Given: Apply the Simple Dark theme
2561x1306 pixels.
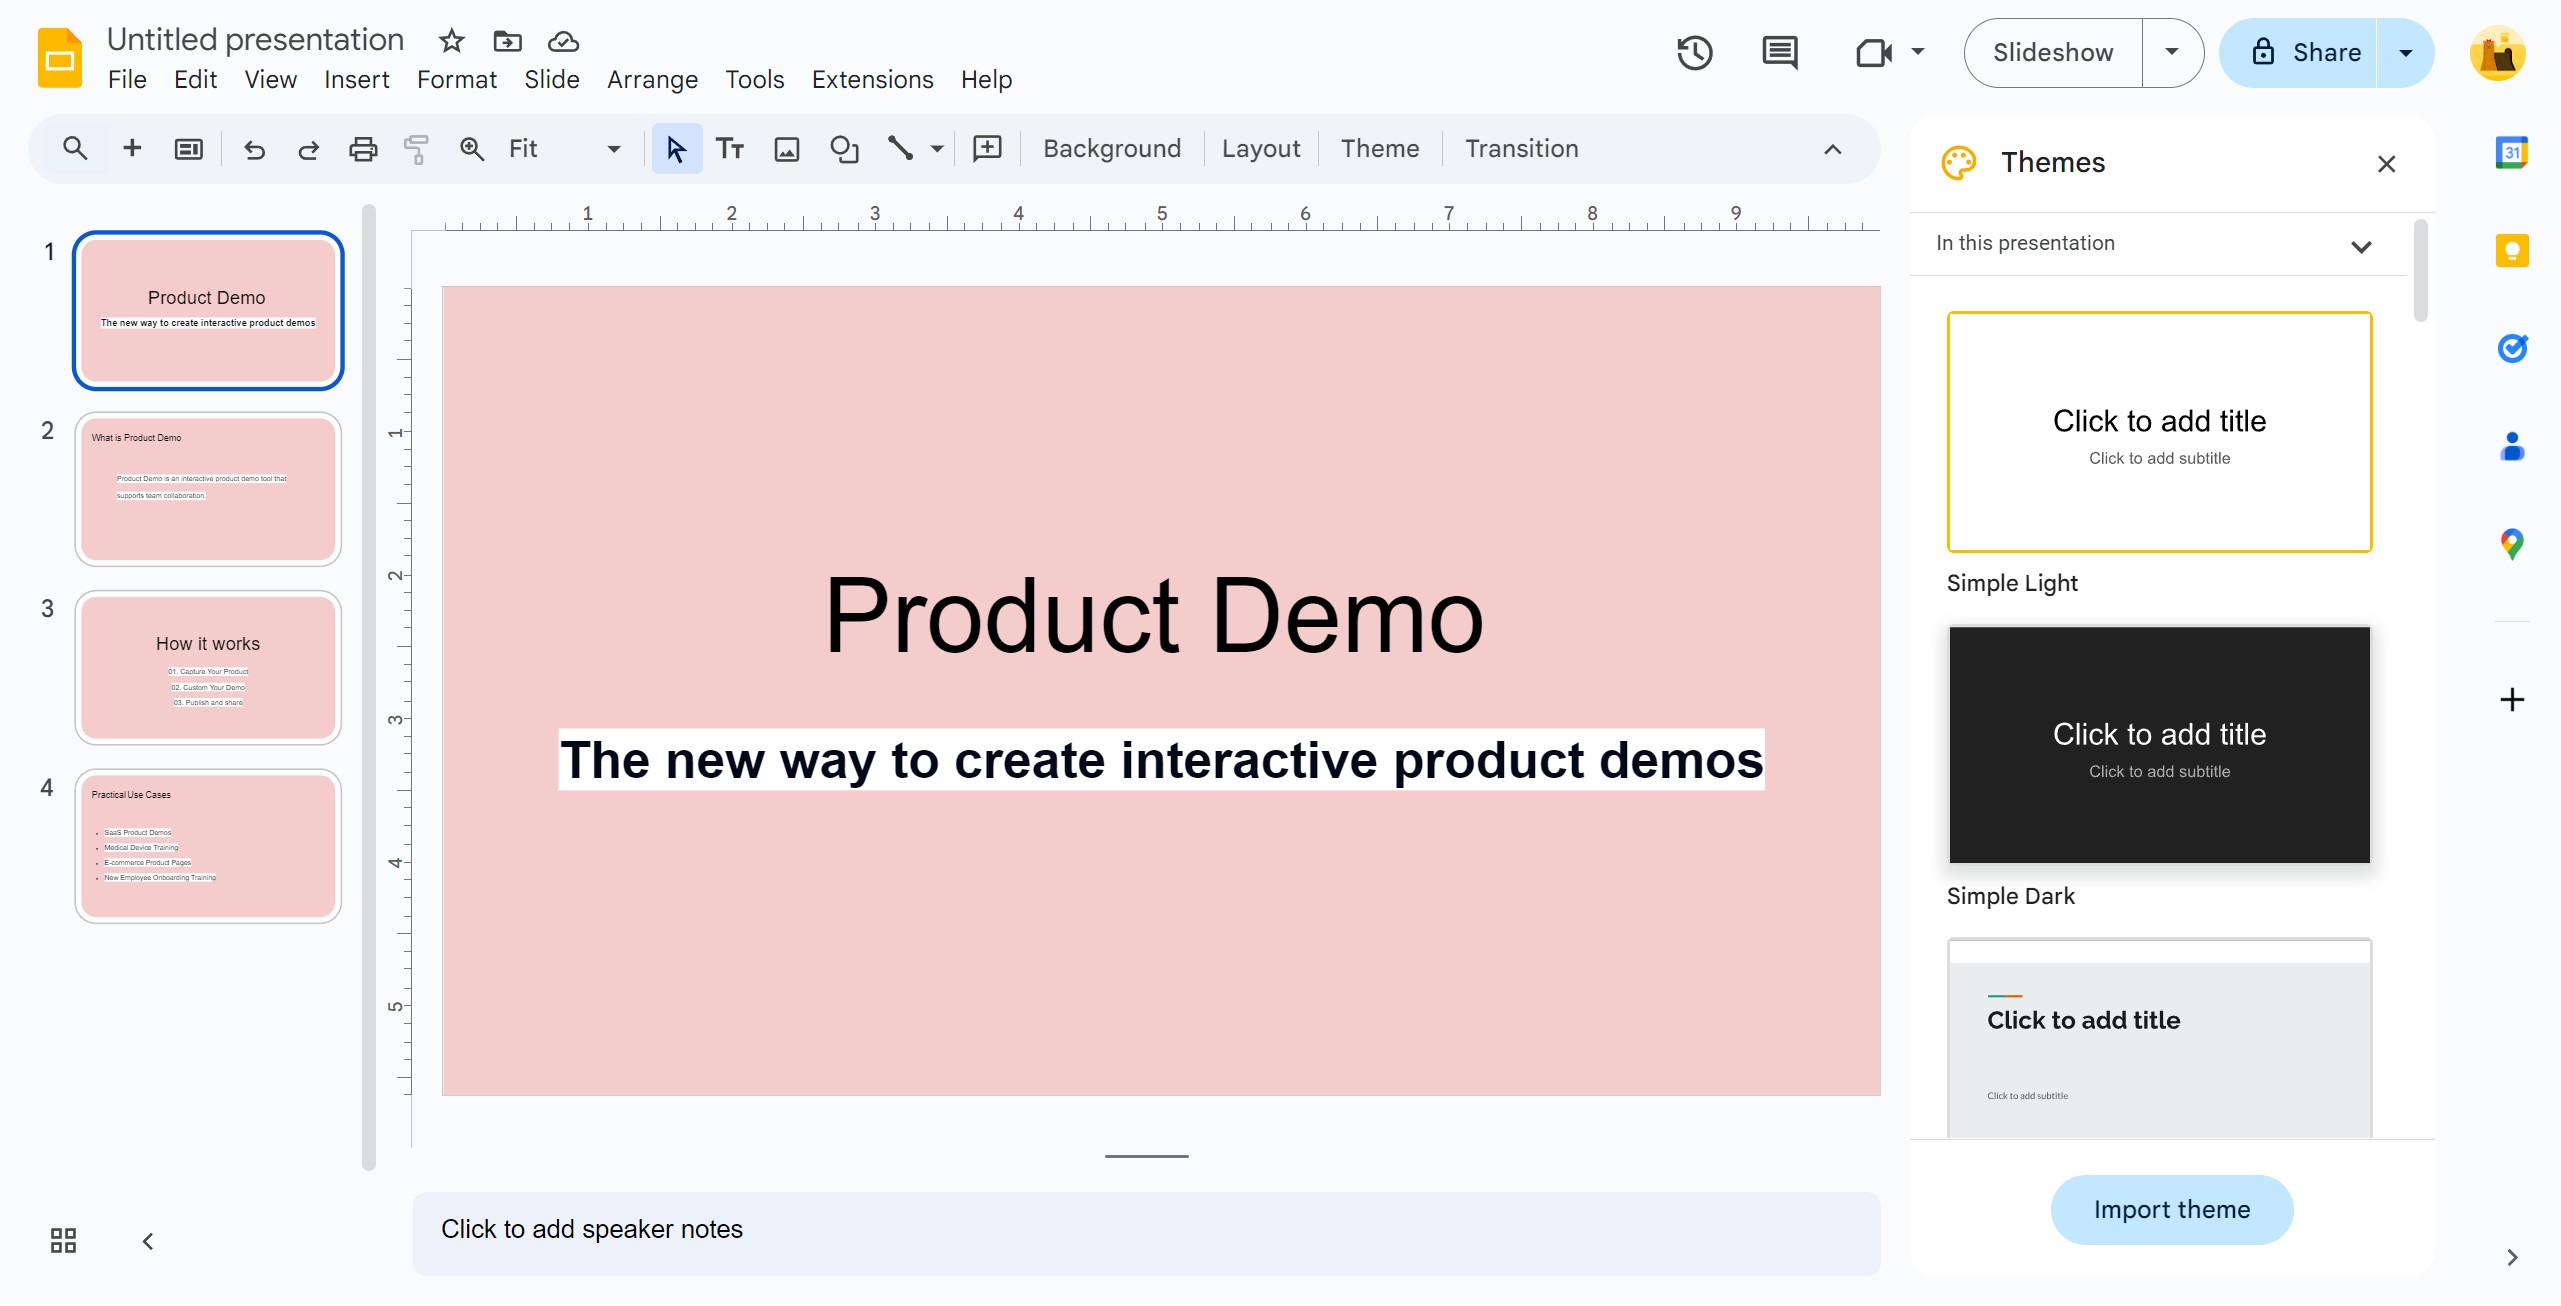Looking at the screenshot, I should click(2159, 745).
